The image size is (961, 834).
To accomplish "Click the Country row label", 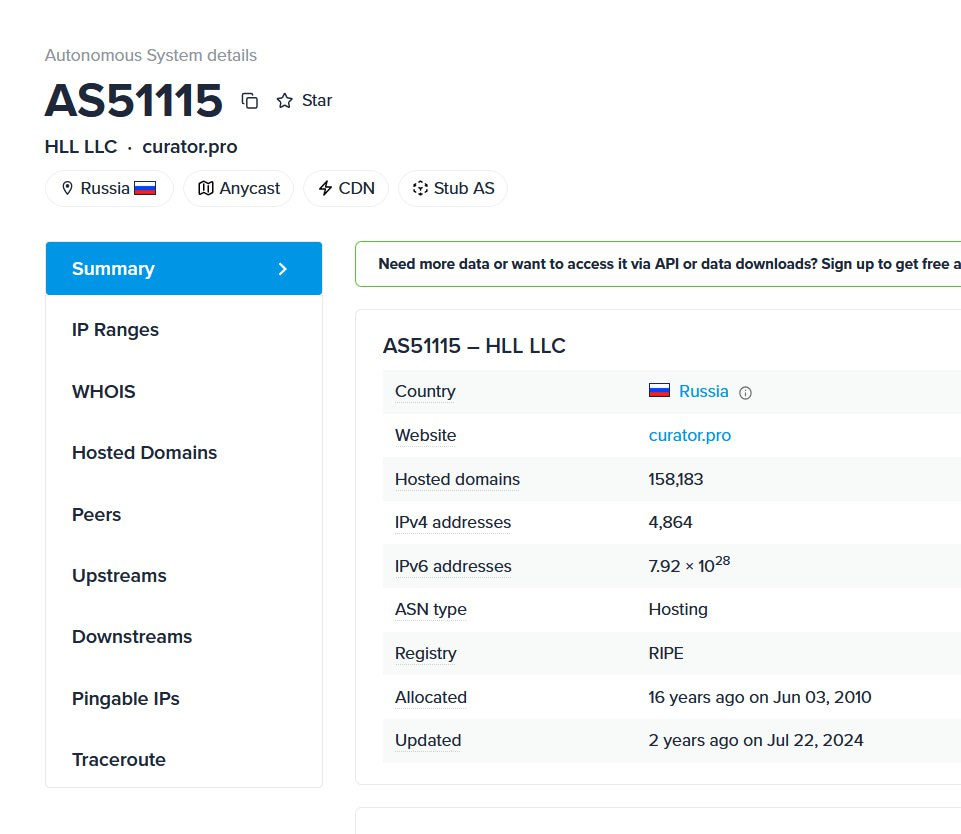I will (x=425, y=392).
